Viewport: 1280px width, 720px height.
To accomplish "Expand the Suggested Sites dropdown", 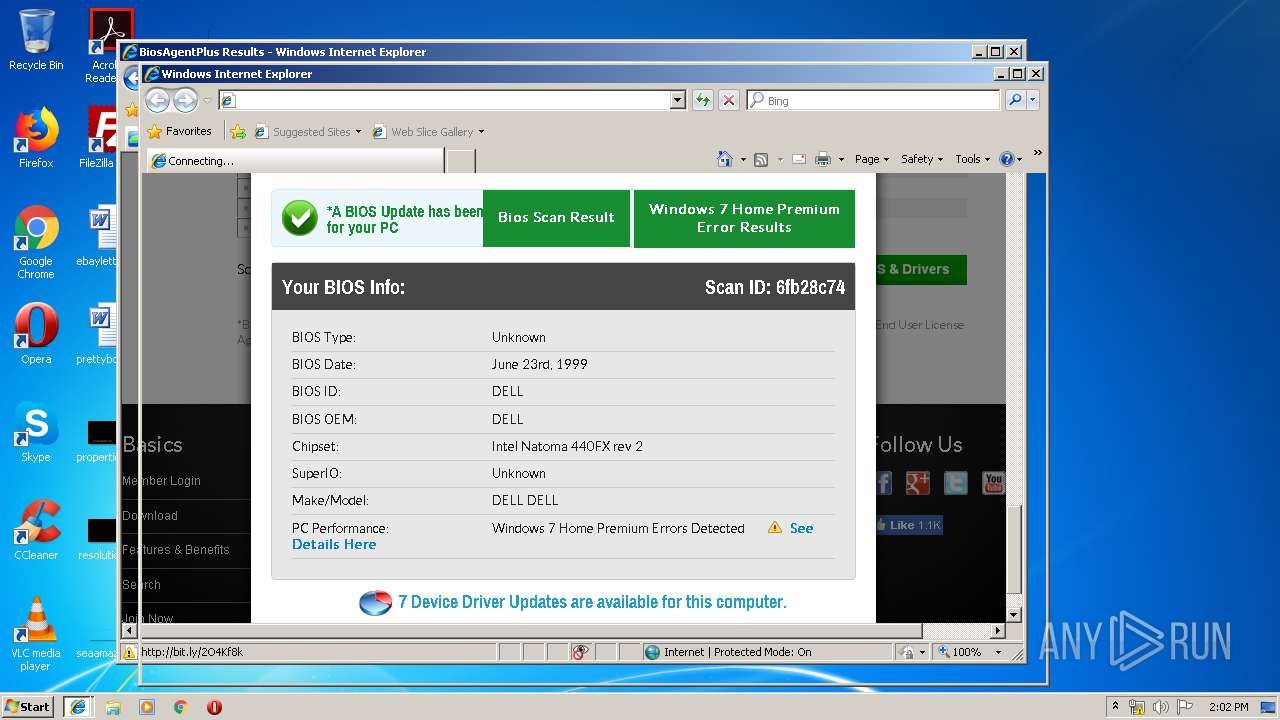I will point(358,132).
